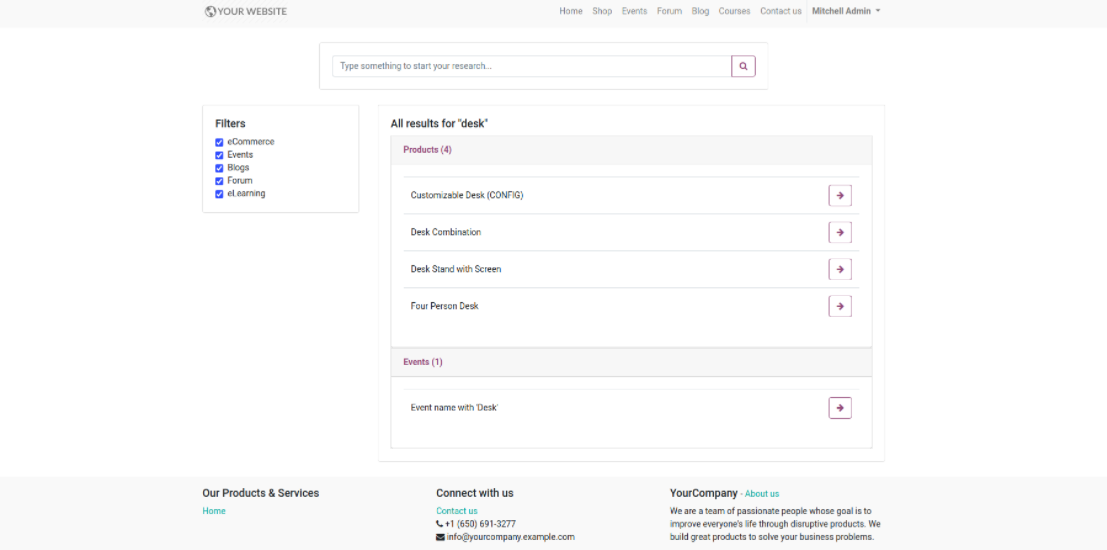This screenshot has width=1107, height=550.
Task: Click the footer Contact us link
Action: coord(457,511)
